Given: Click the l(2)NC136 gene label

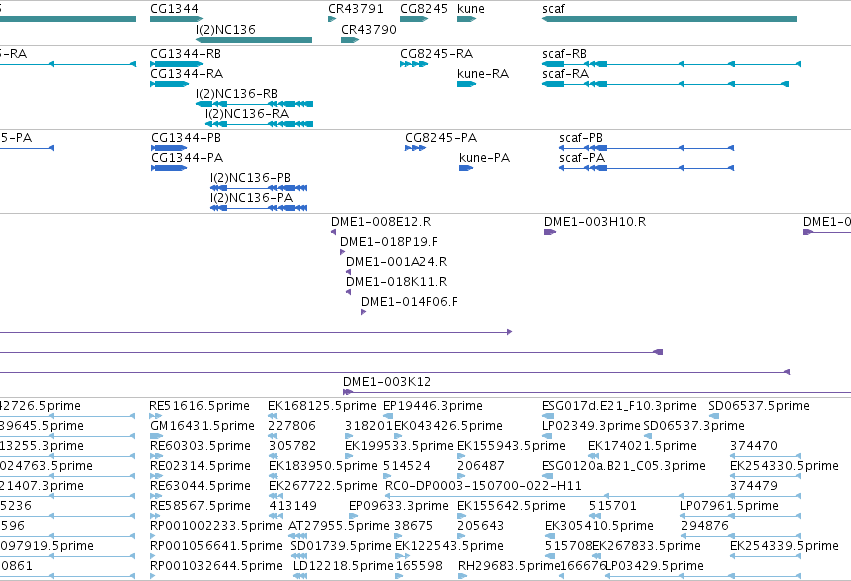Looking at the screenshot, I should tap(226, 29).
